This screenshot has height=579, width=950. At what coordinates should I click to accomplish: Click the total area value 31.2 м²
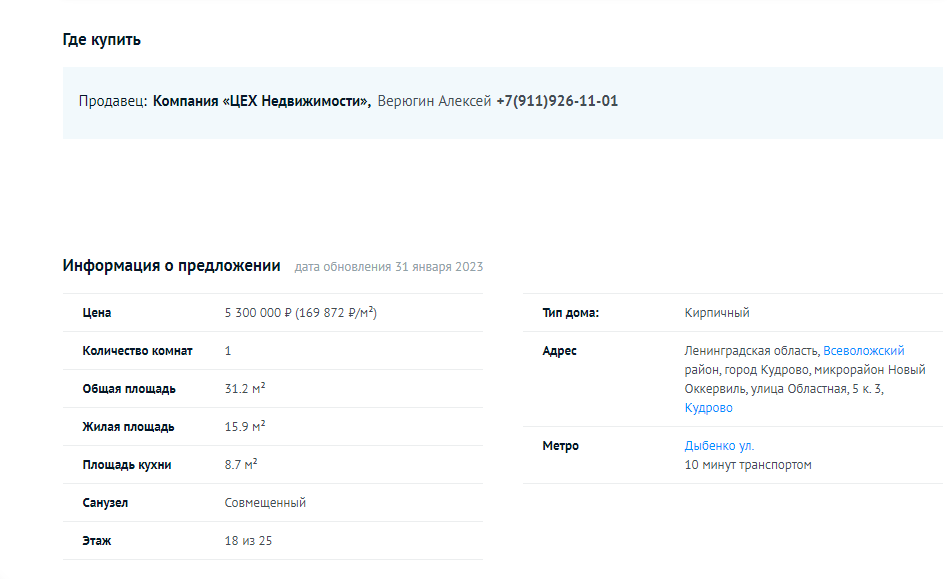(x=245, y=389)
